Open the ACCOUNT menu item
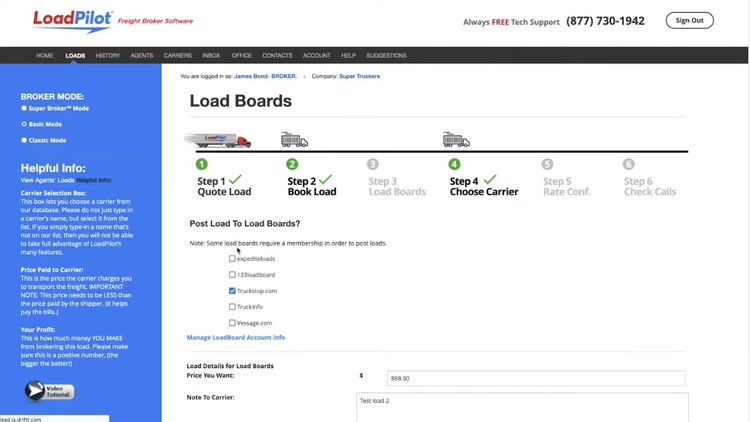This screenshot has height=422, width=750. [317, 56]
